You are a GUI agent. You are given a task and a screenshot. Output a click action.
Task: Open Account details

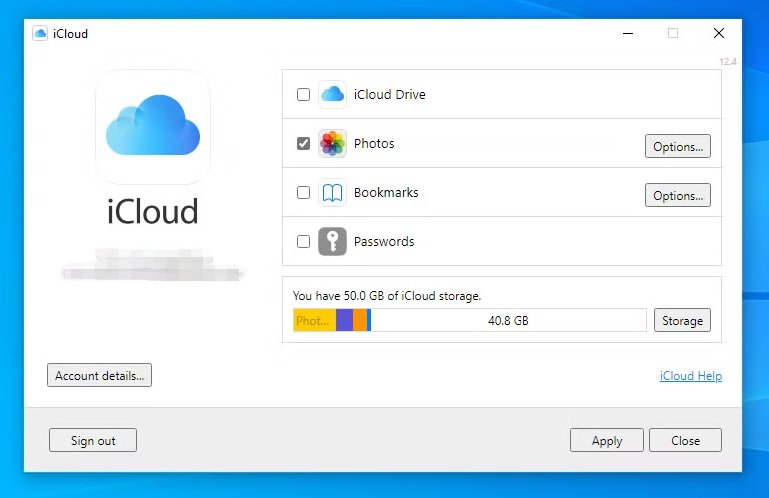click(100, 375)
